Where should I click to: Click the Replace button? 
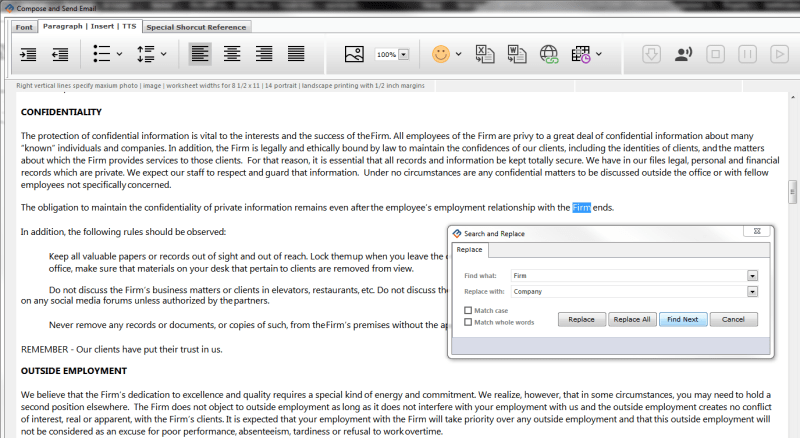click(582, 320)
